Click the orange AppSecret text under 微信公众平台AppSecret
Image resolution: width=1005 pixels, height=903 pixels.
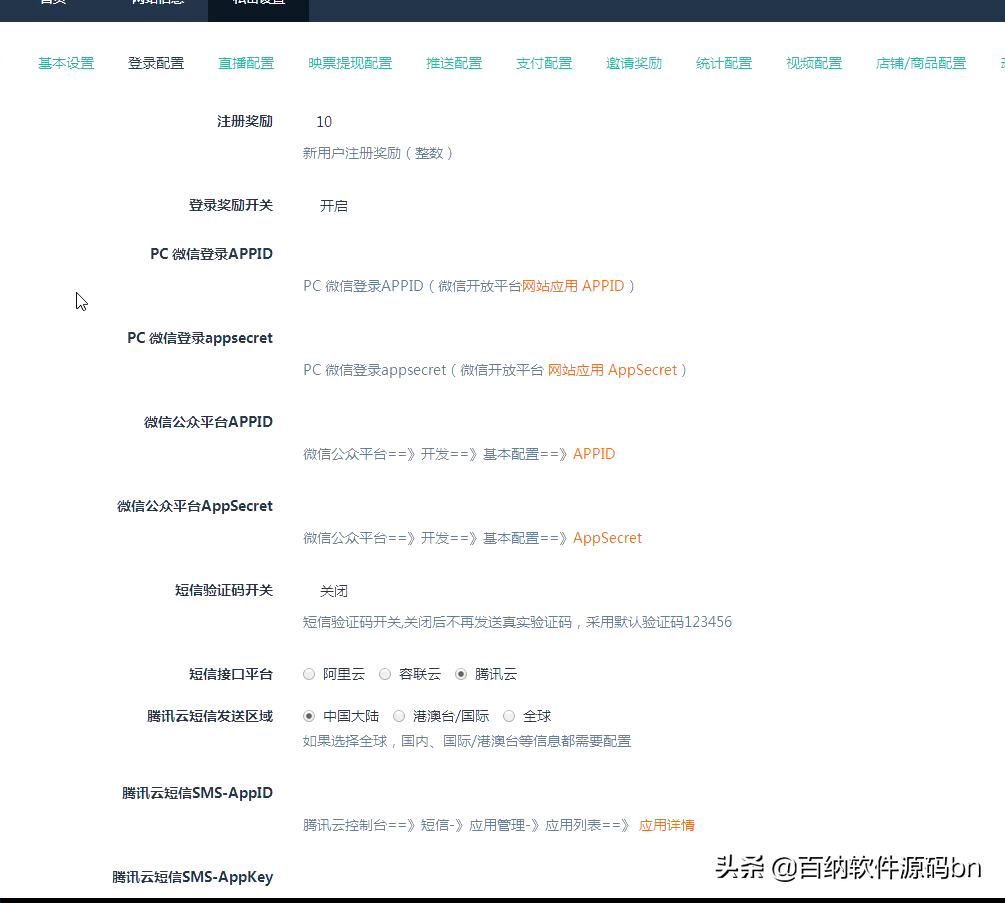point(608,538)
